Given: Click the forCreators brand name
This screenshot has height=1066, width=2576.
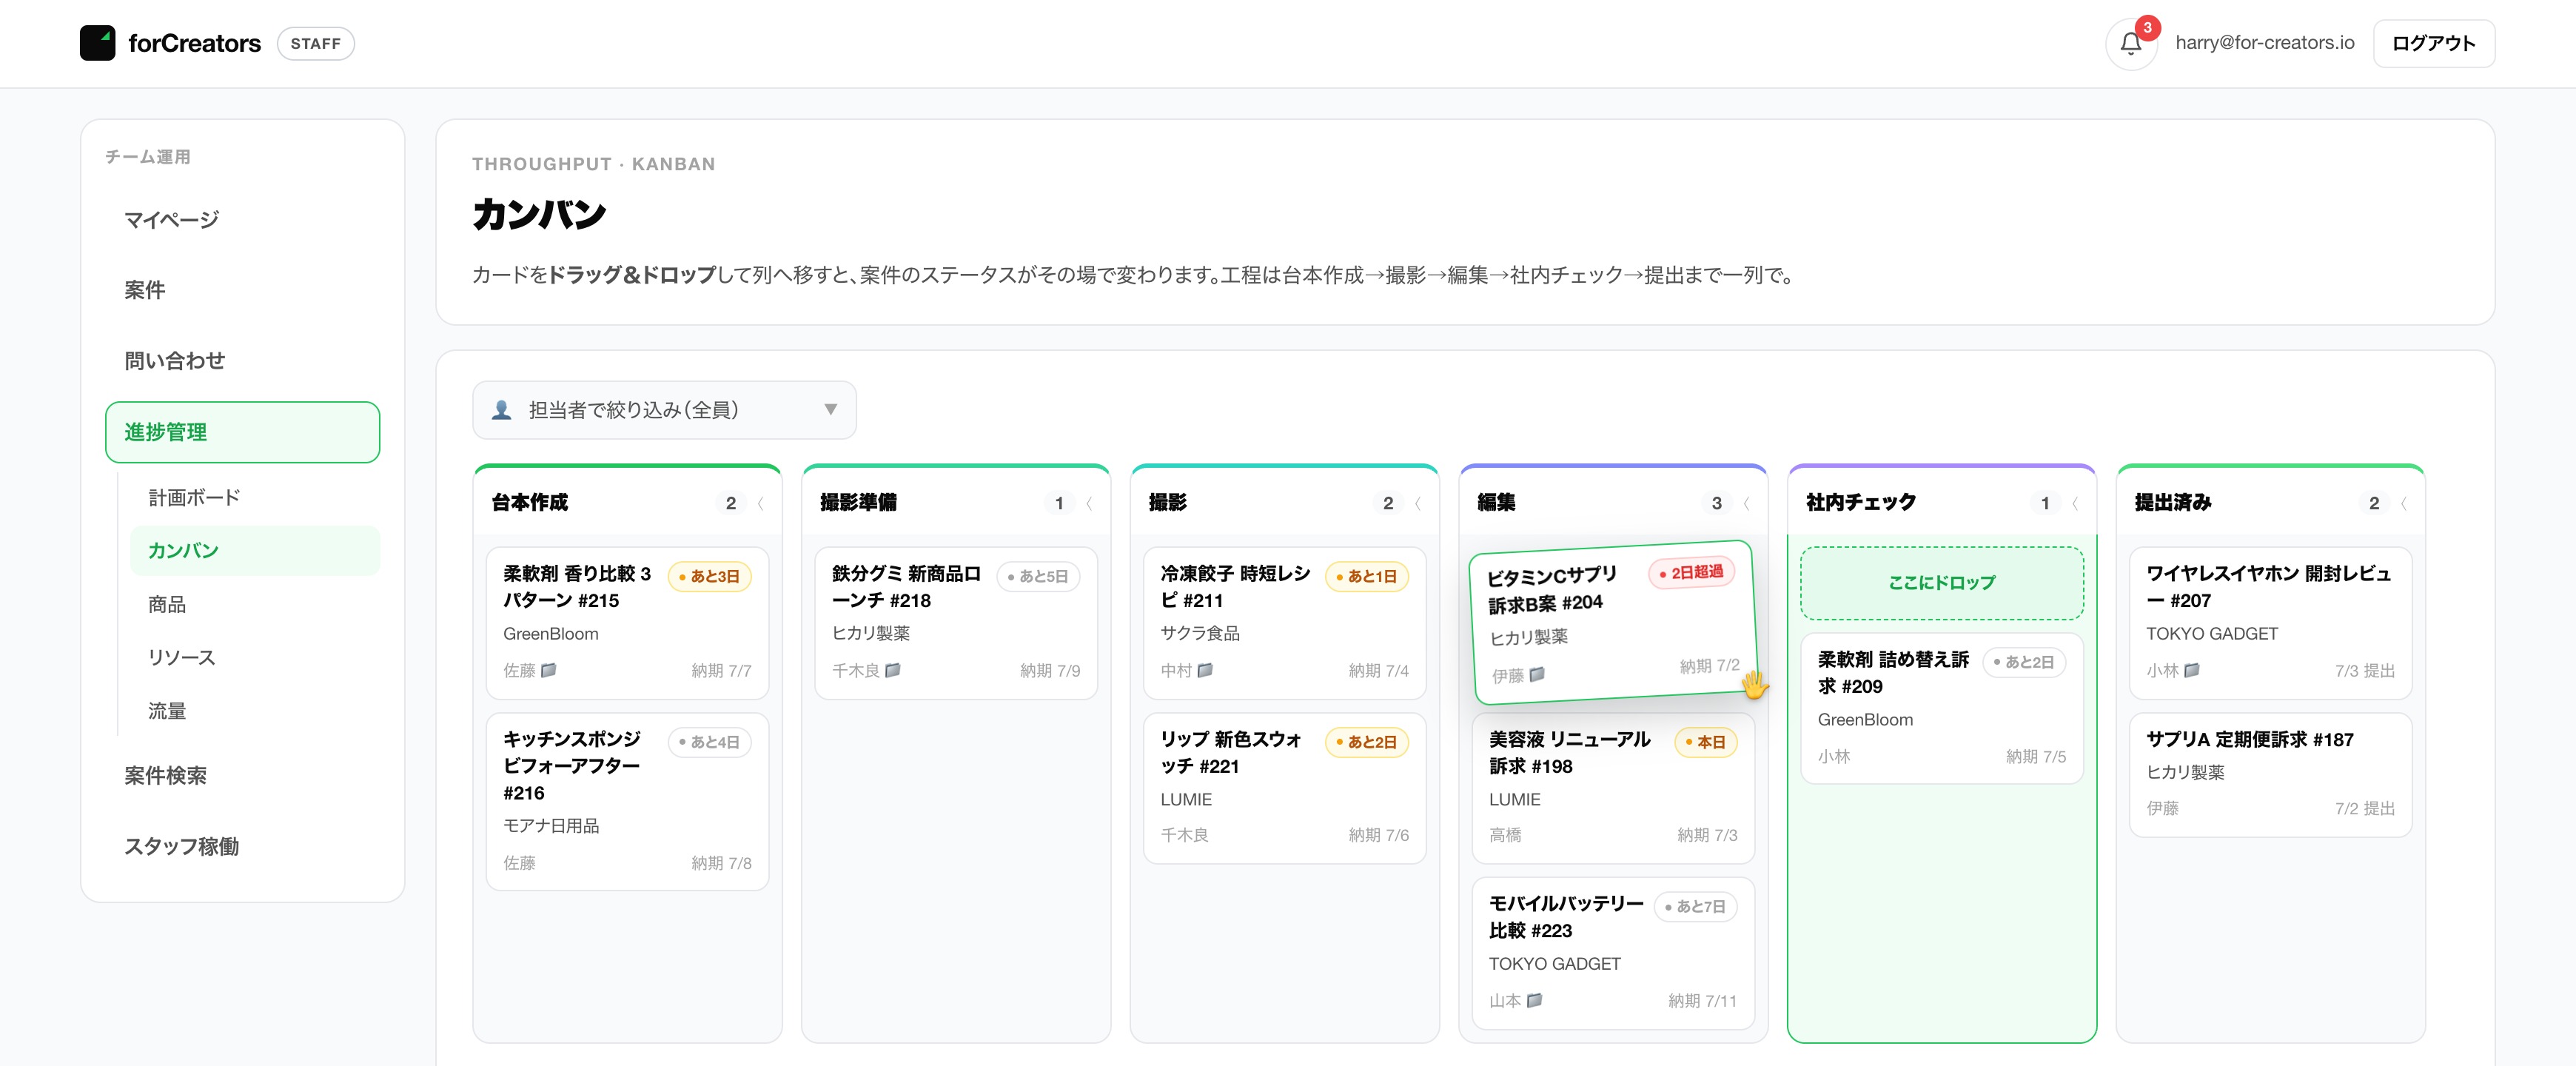Looking at the screenshot, I should coord(194,43).
